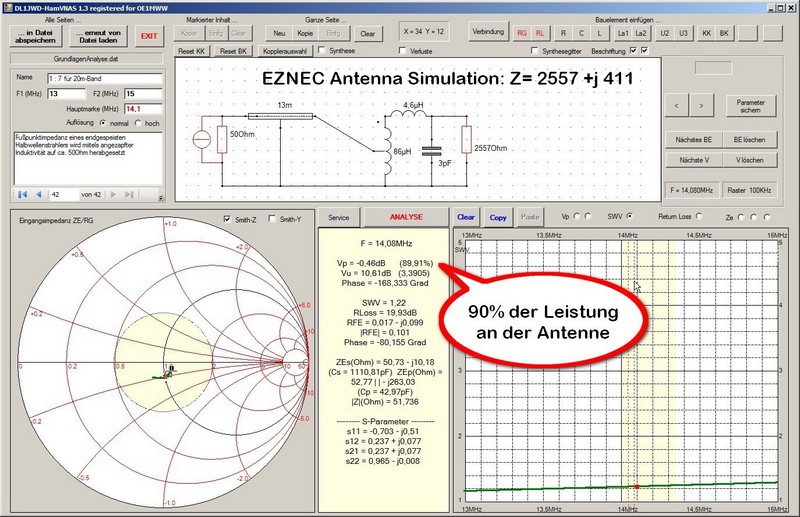Insert transformer element U3
This screenshot has width=800, height=517.
683,33
